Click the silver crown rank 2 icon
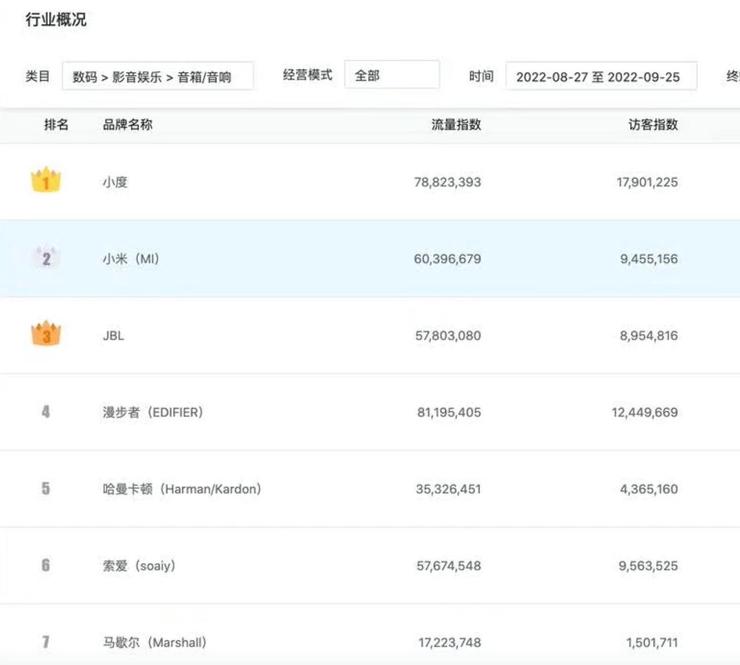This screenshot has height=665, width=740. pyautogui.click(x=46, y=258)
